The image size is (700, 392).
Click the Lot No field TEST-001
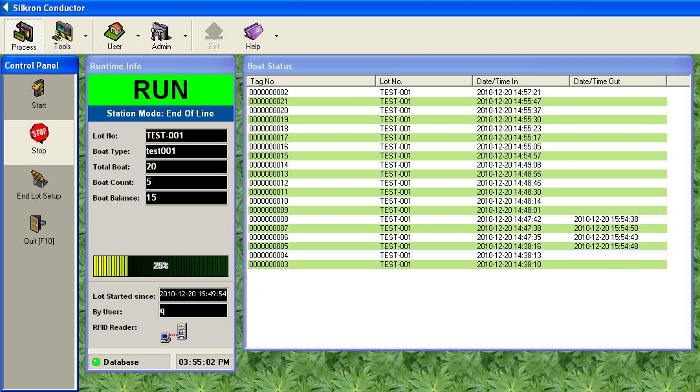click(186, 136)
